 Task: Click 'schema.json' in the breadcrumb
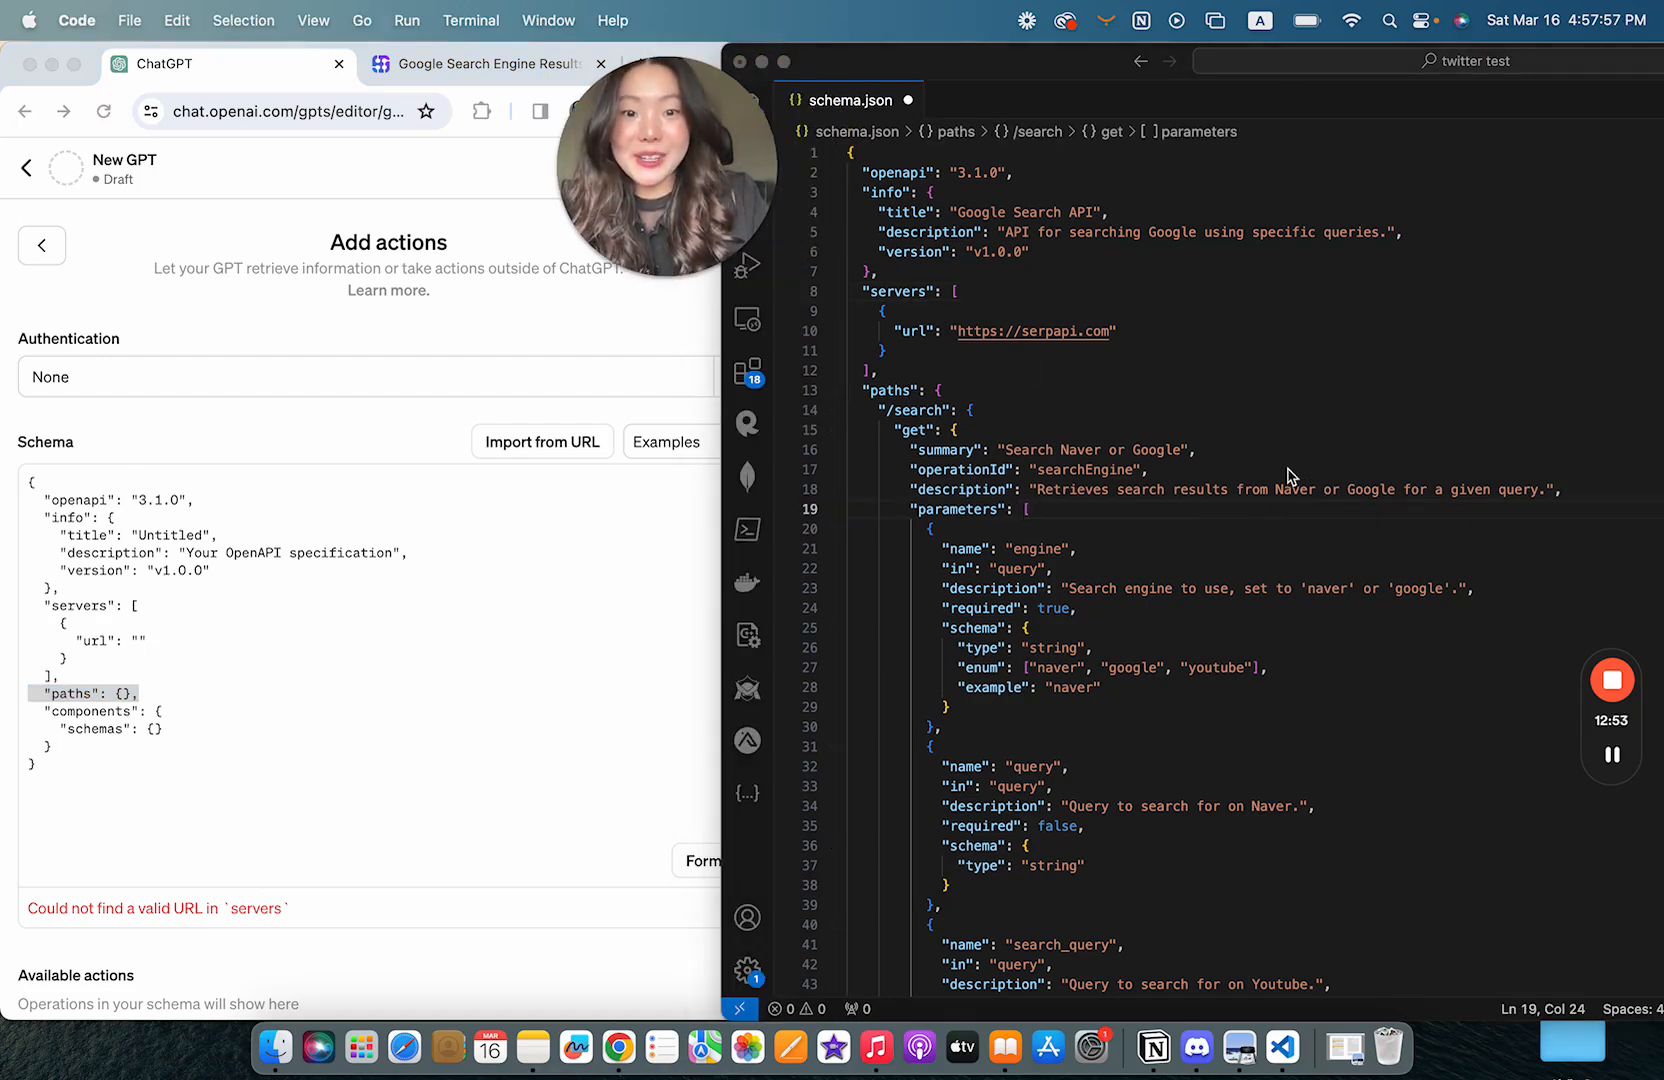pos(857,132)
